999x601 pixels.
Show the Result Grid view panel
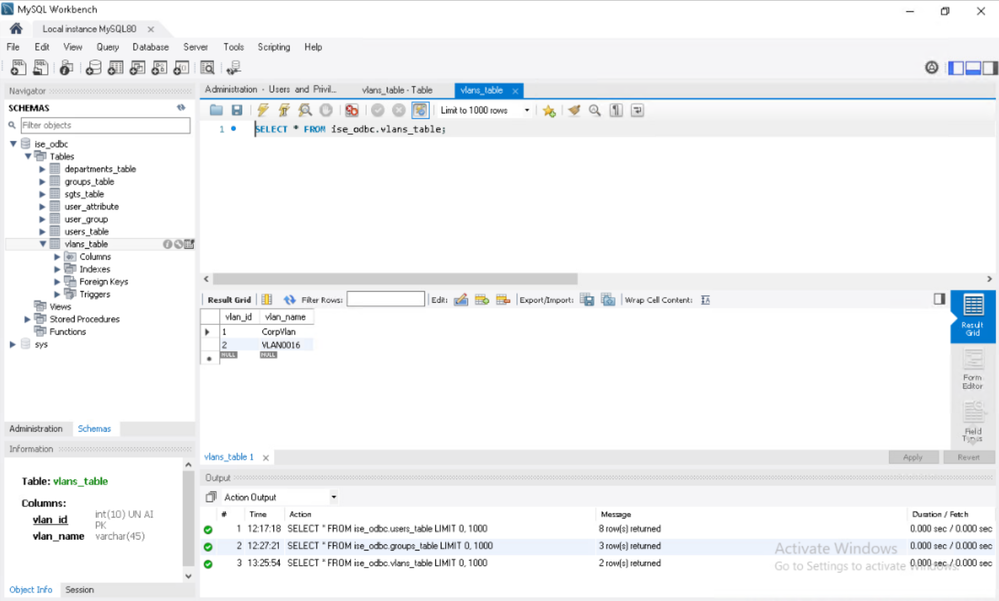click(x=973, y=316)
